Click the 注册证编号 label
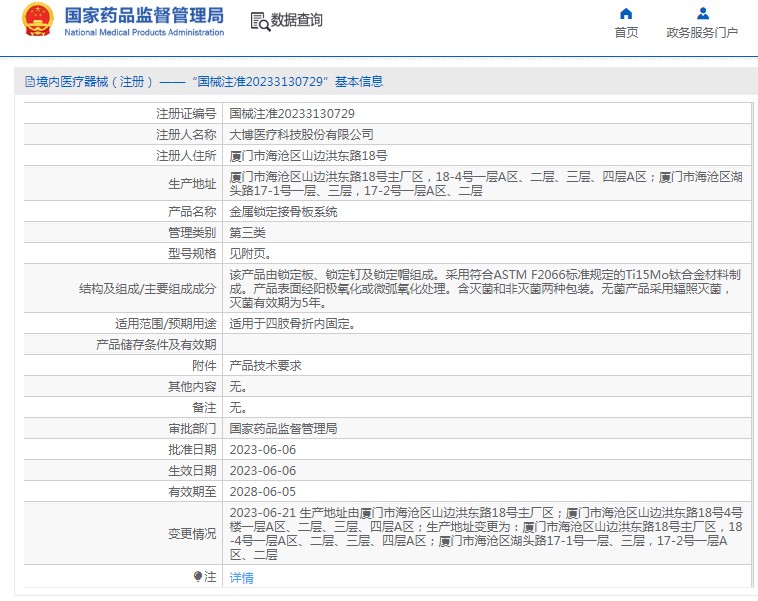 click(186, 114)
